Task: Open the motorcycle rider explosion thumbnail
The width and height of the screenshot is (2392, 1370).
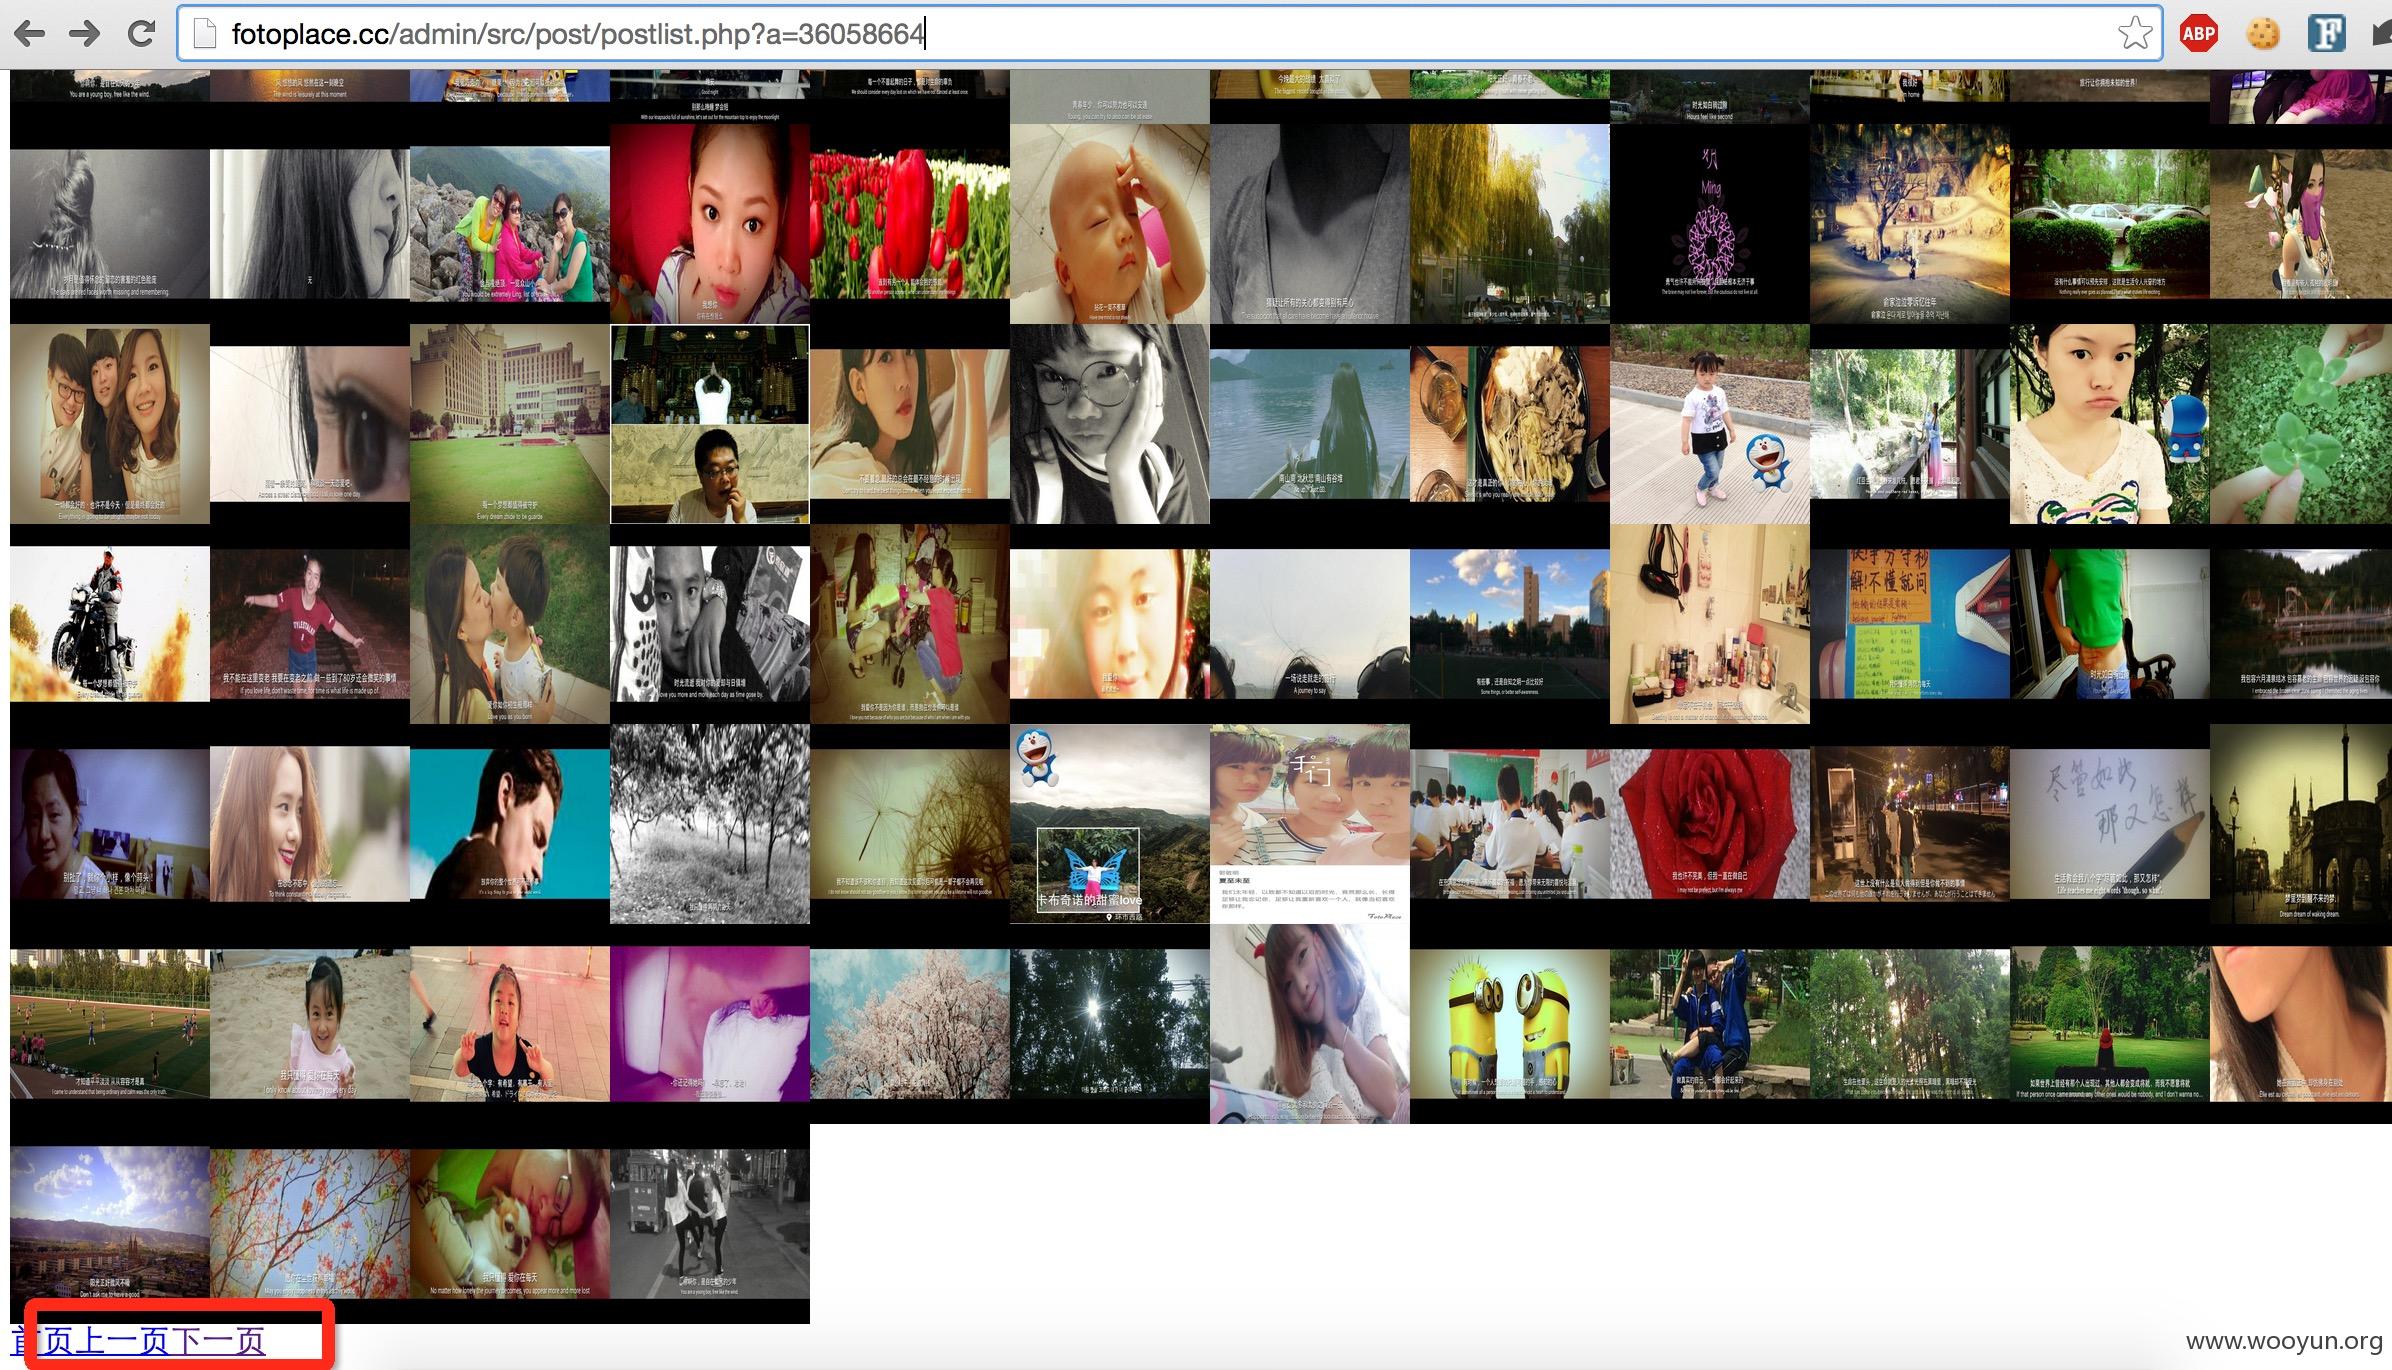Action: 110,624
